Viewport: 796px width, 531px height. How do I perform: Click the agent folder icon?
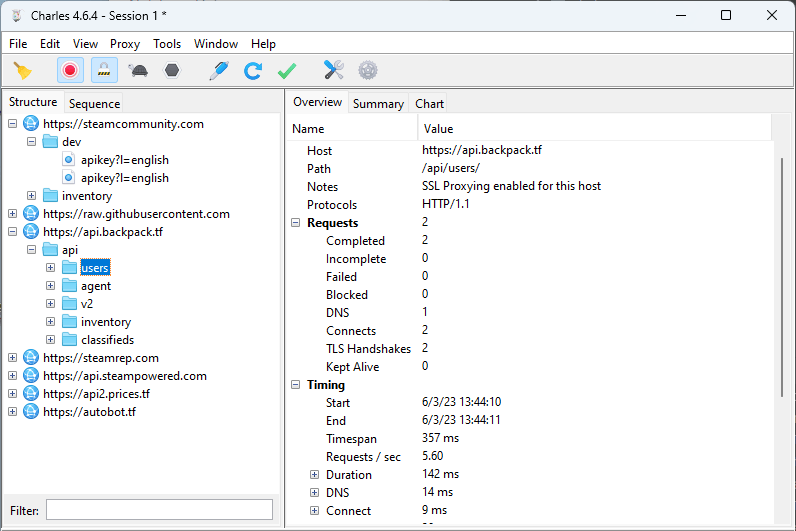[70, 285]
